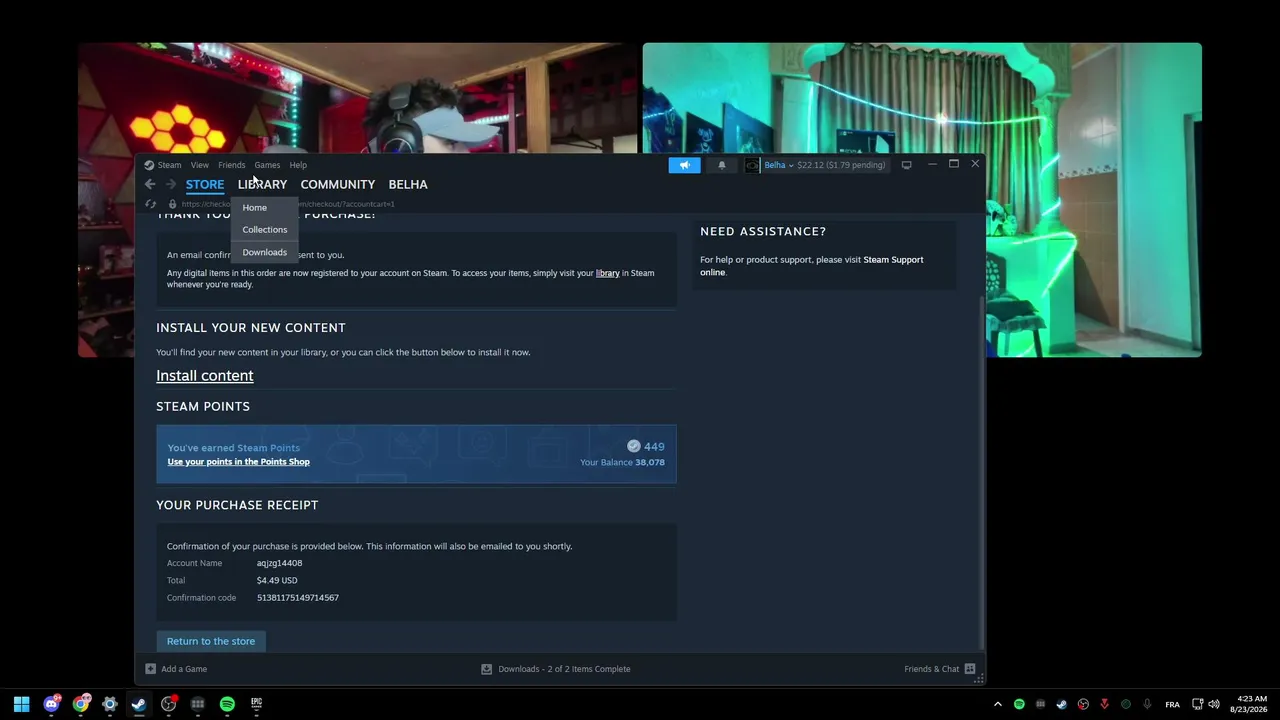Open Settings gear from the taskbar
Image resolution: width=1280 pixels, height=720 pixels.
click(x=110, y=704)
